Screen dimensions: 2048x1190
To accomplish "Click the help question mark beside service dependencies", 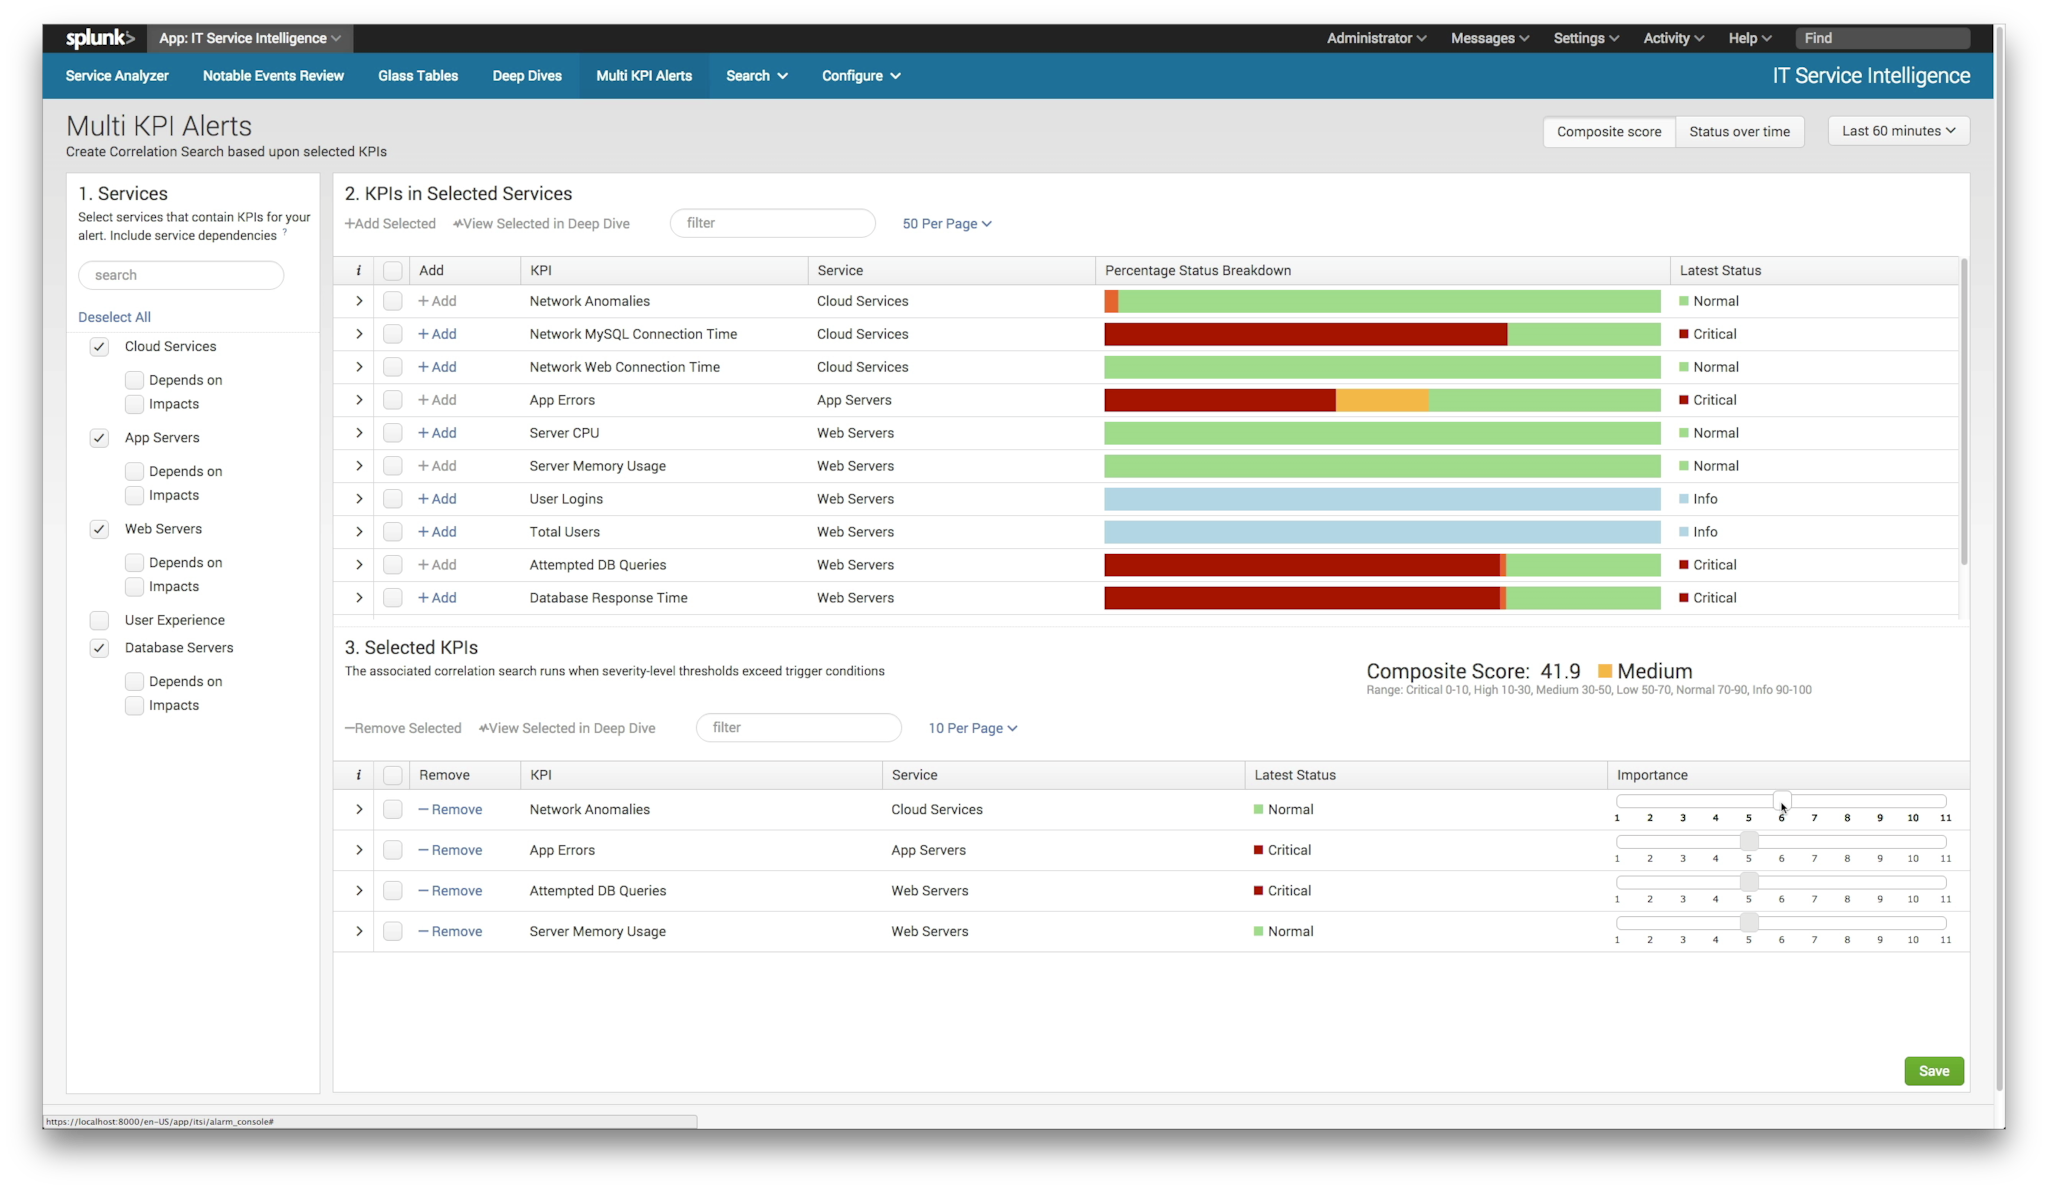I will coord(285,232).
